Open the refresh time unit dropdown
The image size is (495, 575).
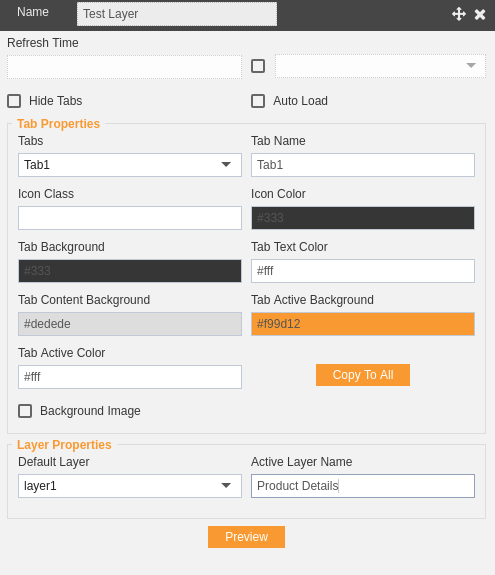[380, 66]
